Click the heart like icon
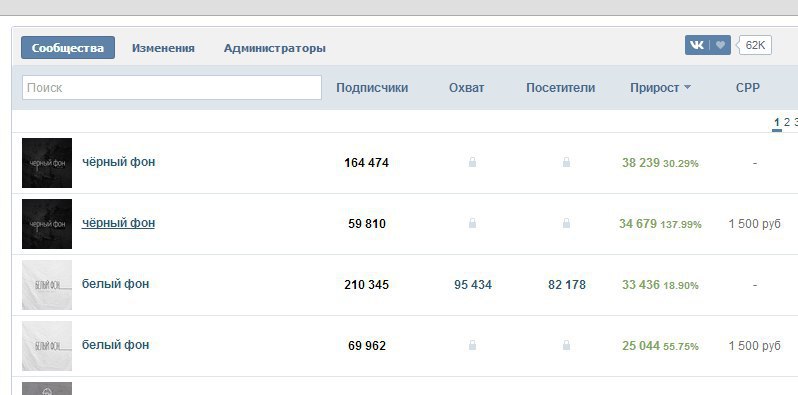Screen dimensions: 798x395 pos(720,45)
